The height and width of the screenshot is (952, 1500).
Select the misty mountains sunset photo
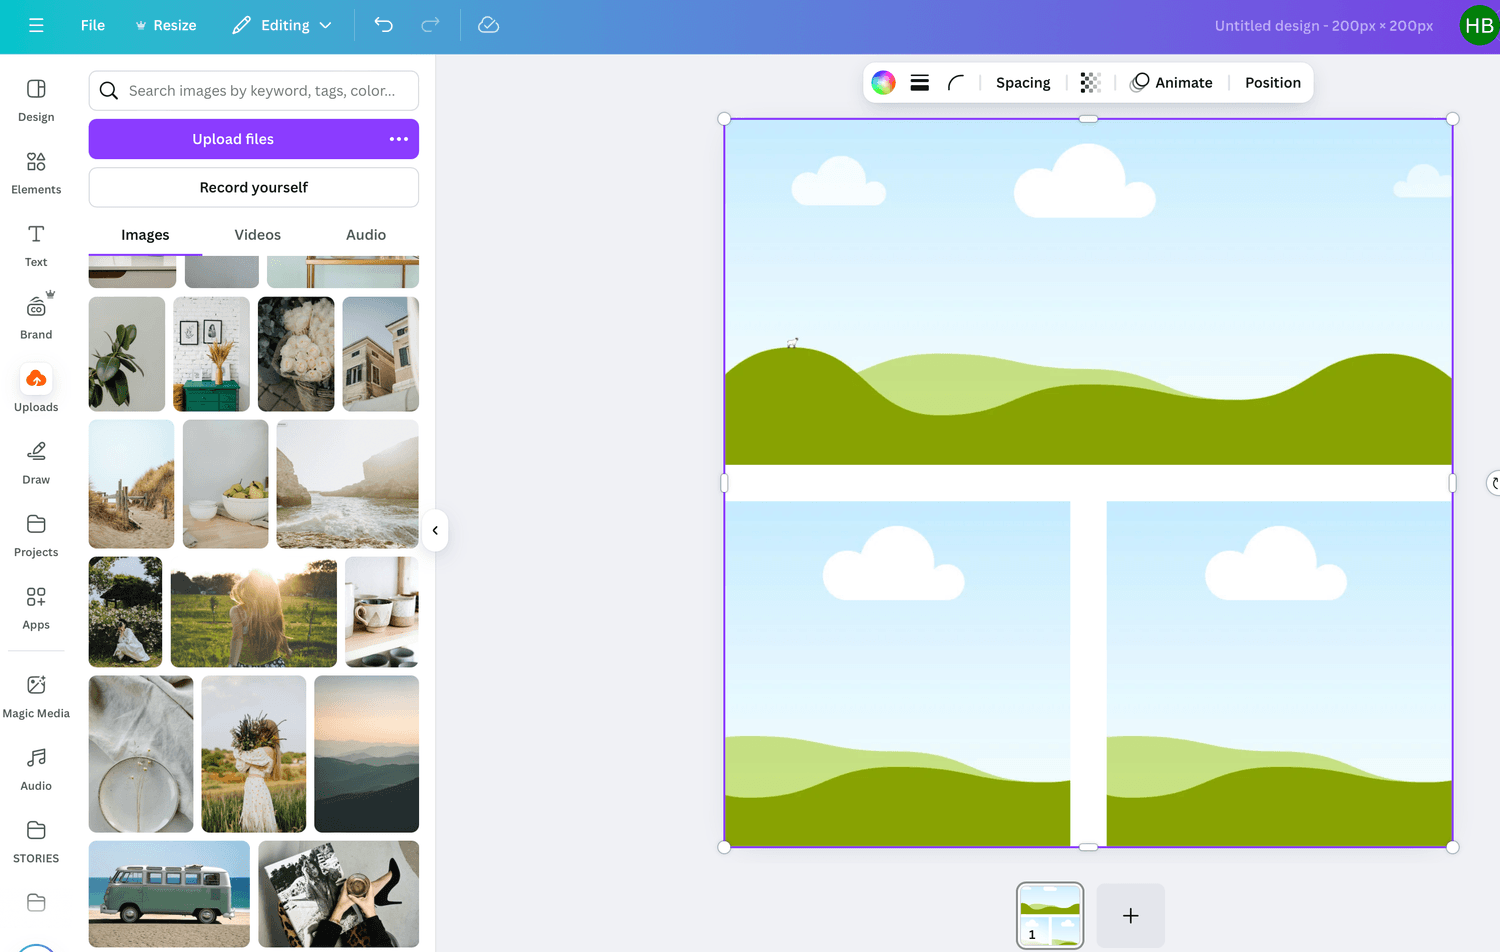point(367,754)
